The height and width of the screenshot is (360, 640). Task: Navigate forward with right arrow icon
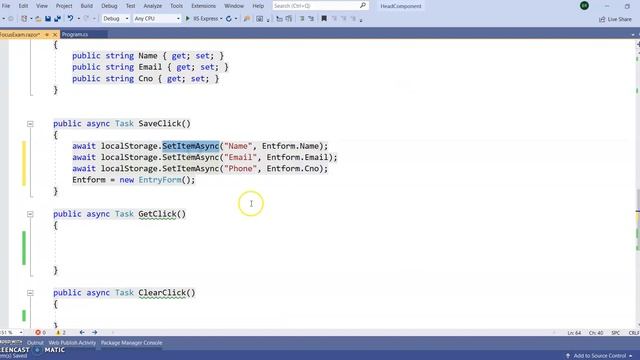tap(95, 333)
